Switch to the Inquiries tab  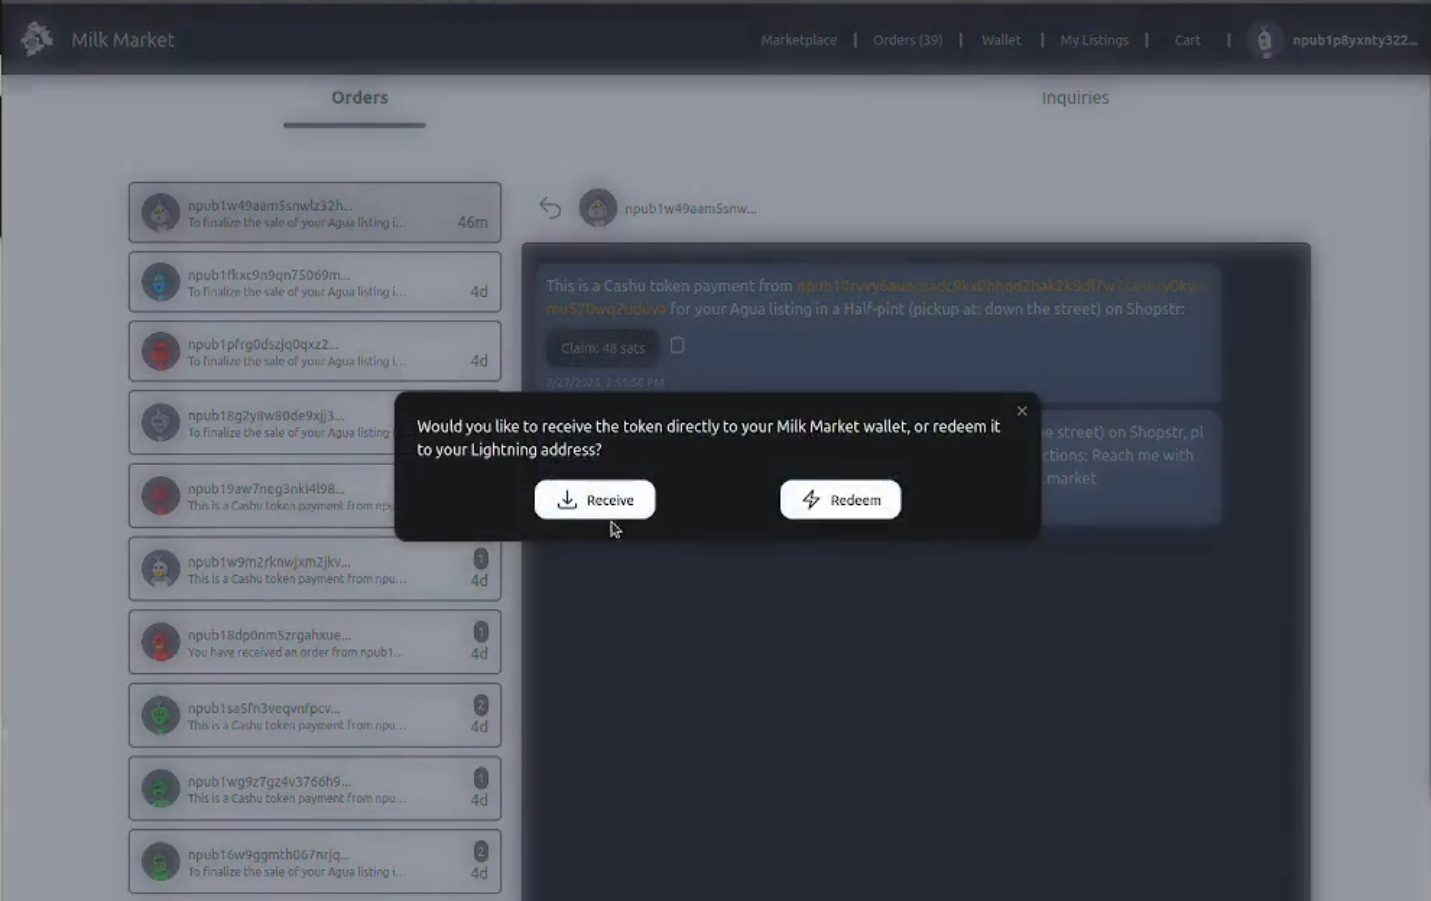coord(1075,98)
